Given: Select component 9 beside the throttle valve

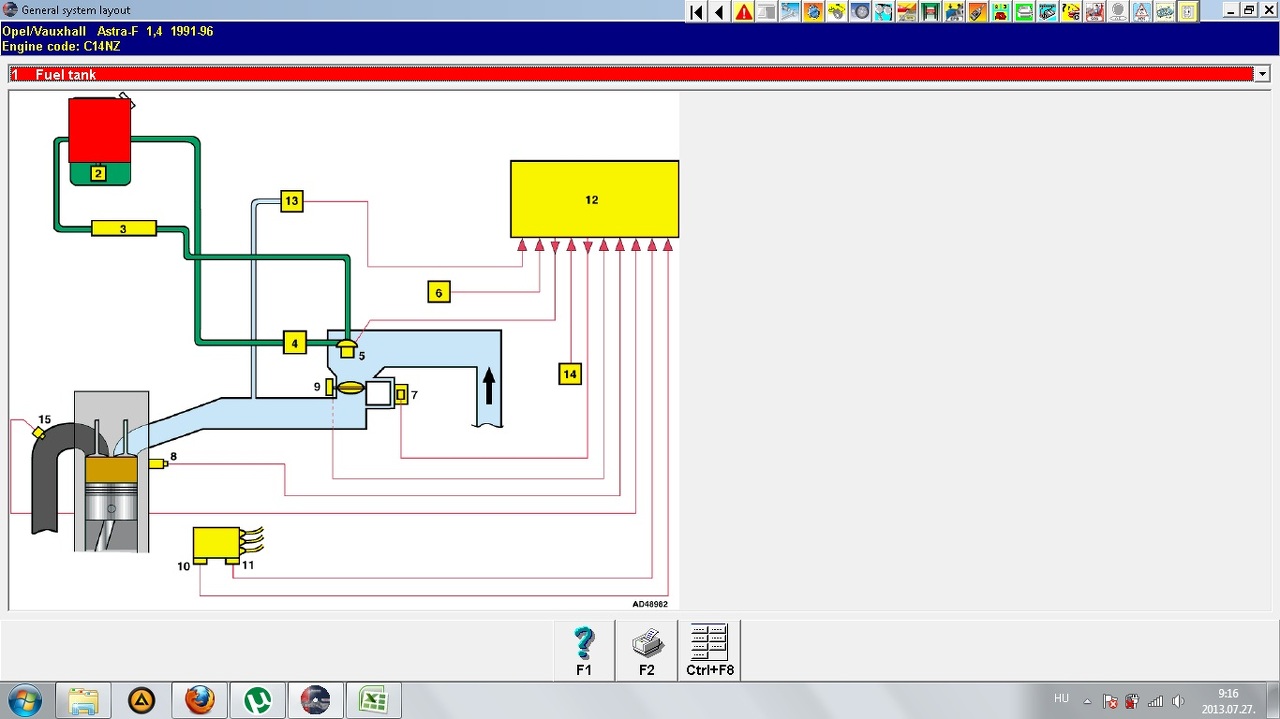Looking at the screenshot, I should pyautogui.click(x=329, y=387).
